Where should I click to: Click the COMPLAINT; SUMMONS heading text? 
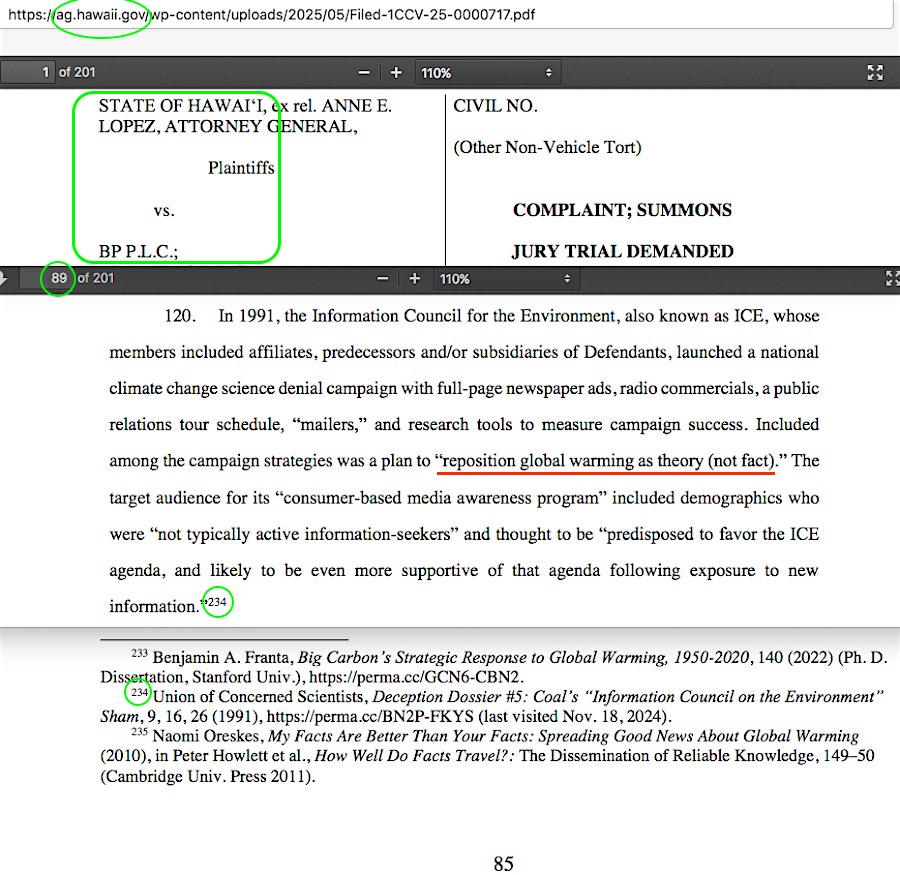(622, 211)
